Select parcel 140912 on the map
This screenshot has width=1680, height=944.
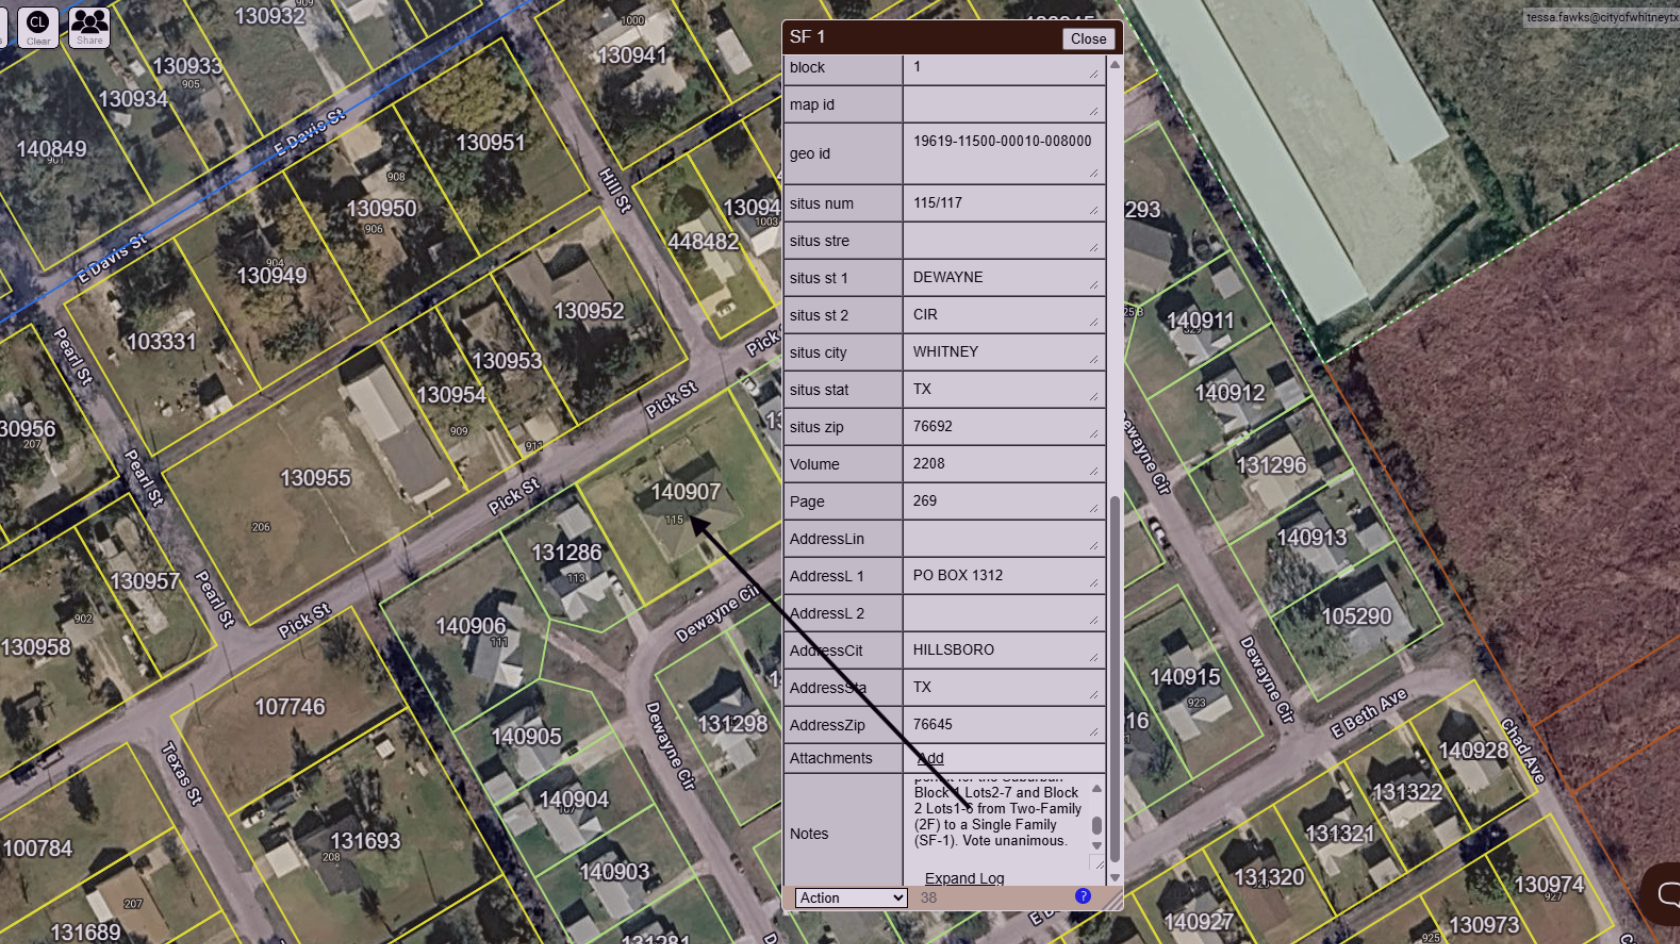[x=1230, y=394]
